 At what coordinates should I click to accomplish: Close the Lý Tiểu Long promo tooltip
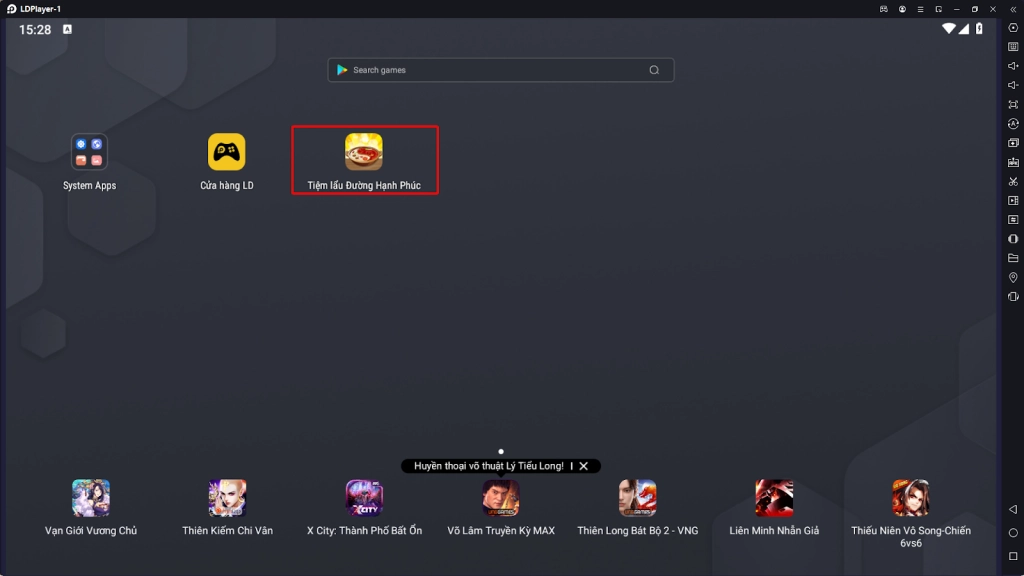tap(584, 466)
